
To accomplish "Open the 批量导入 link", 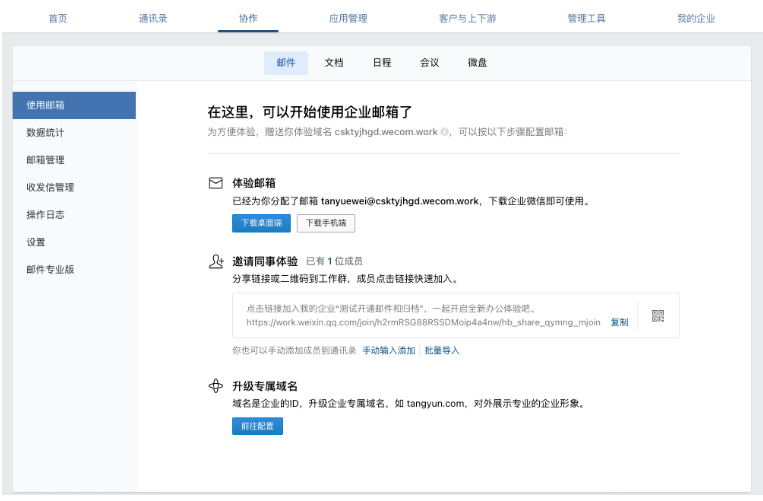I will pos(442,351).
